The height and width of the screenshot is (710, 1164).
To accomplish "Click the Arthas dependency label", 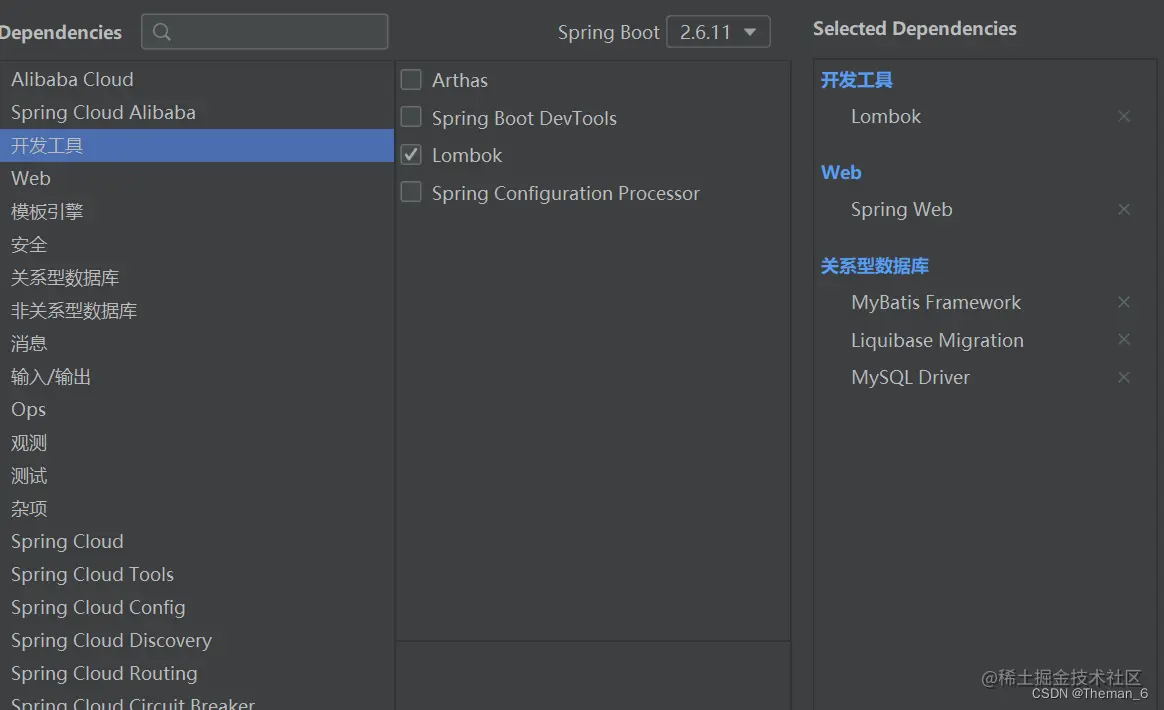I will point(460,80).
